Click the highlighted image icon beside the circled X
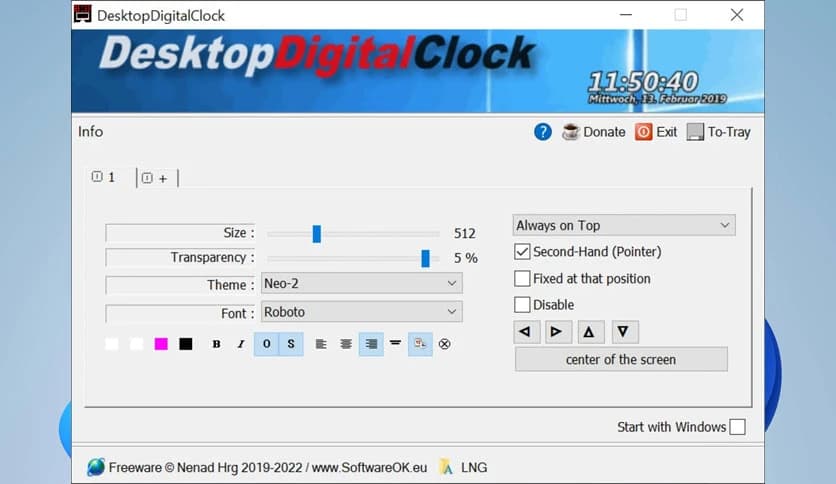The image size is (836, 484). [420, 344]
